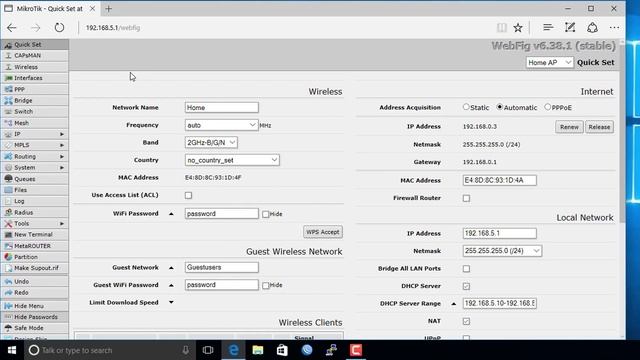Click the WPS Accept button
Viewport: 640px width, 360px height.
coord(323,232)
